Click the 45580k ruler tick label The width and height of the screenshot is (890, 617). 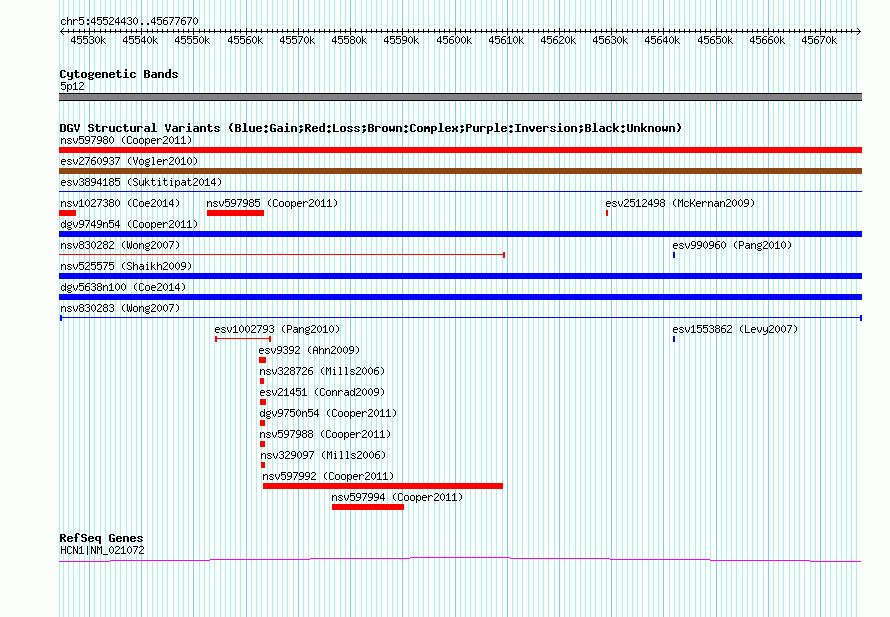pos(349,40)
